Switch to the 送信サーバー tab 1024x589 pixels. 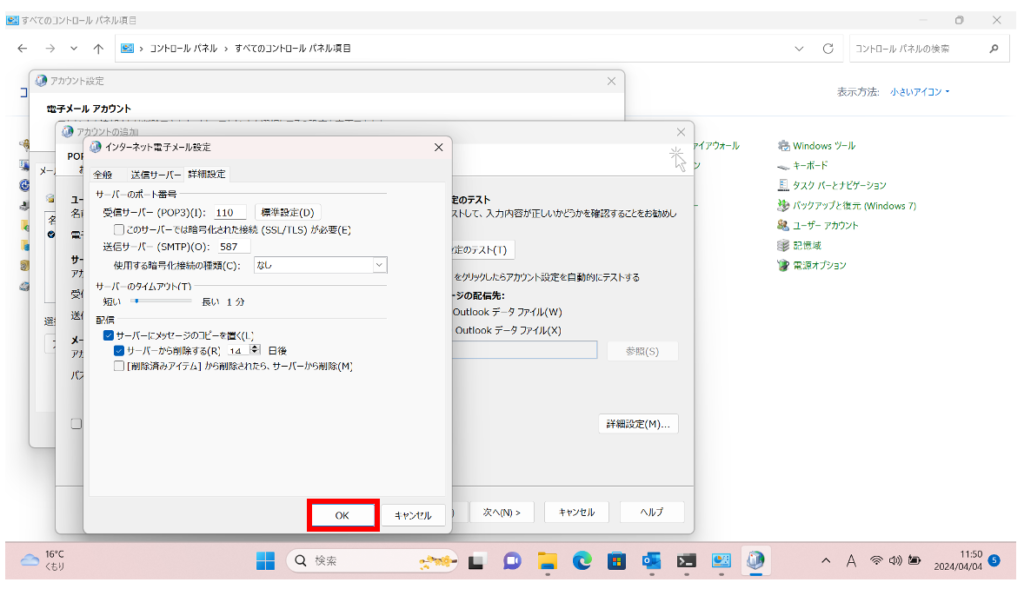pos(156,175)
